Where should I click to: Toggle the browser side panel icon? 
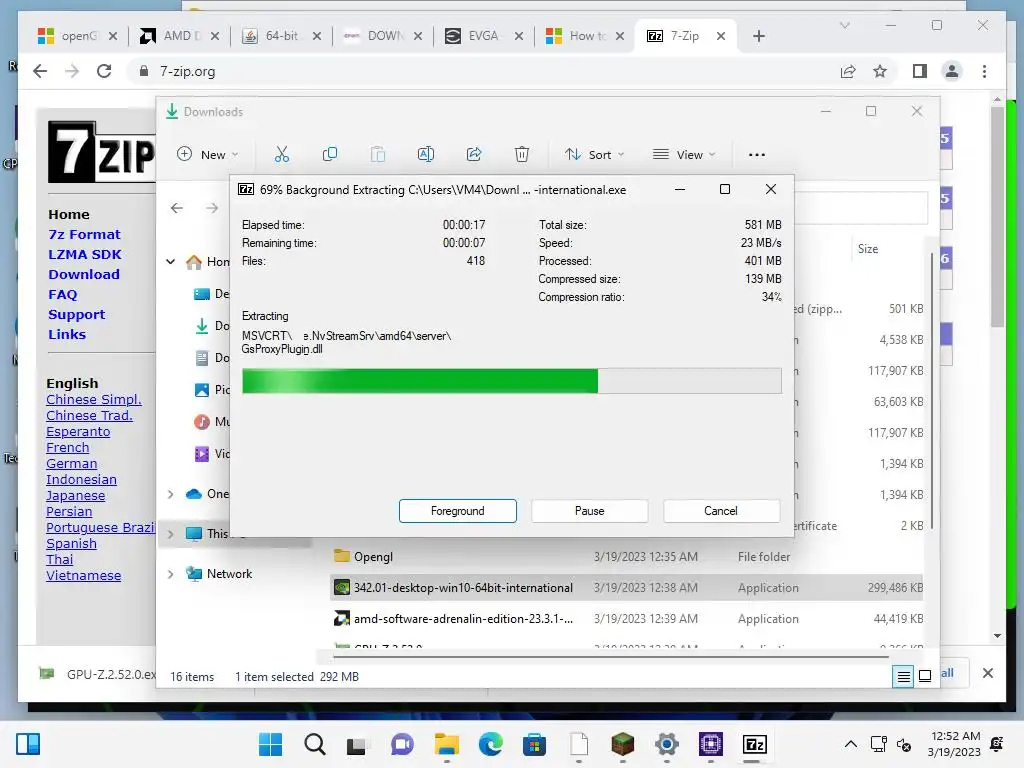point(920,71)
